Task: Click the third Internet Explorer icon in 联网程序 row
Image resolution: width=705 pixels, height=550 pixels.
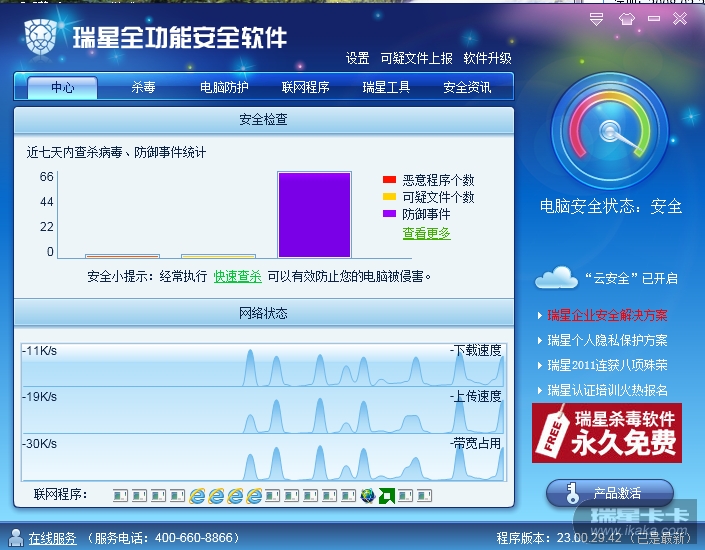Action: (x=235, y=496)
